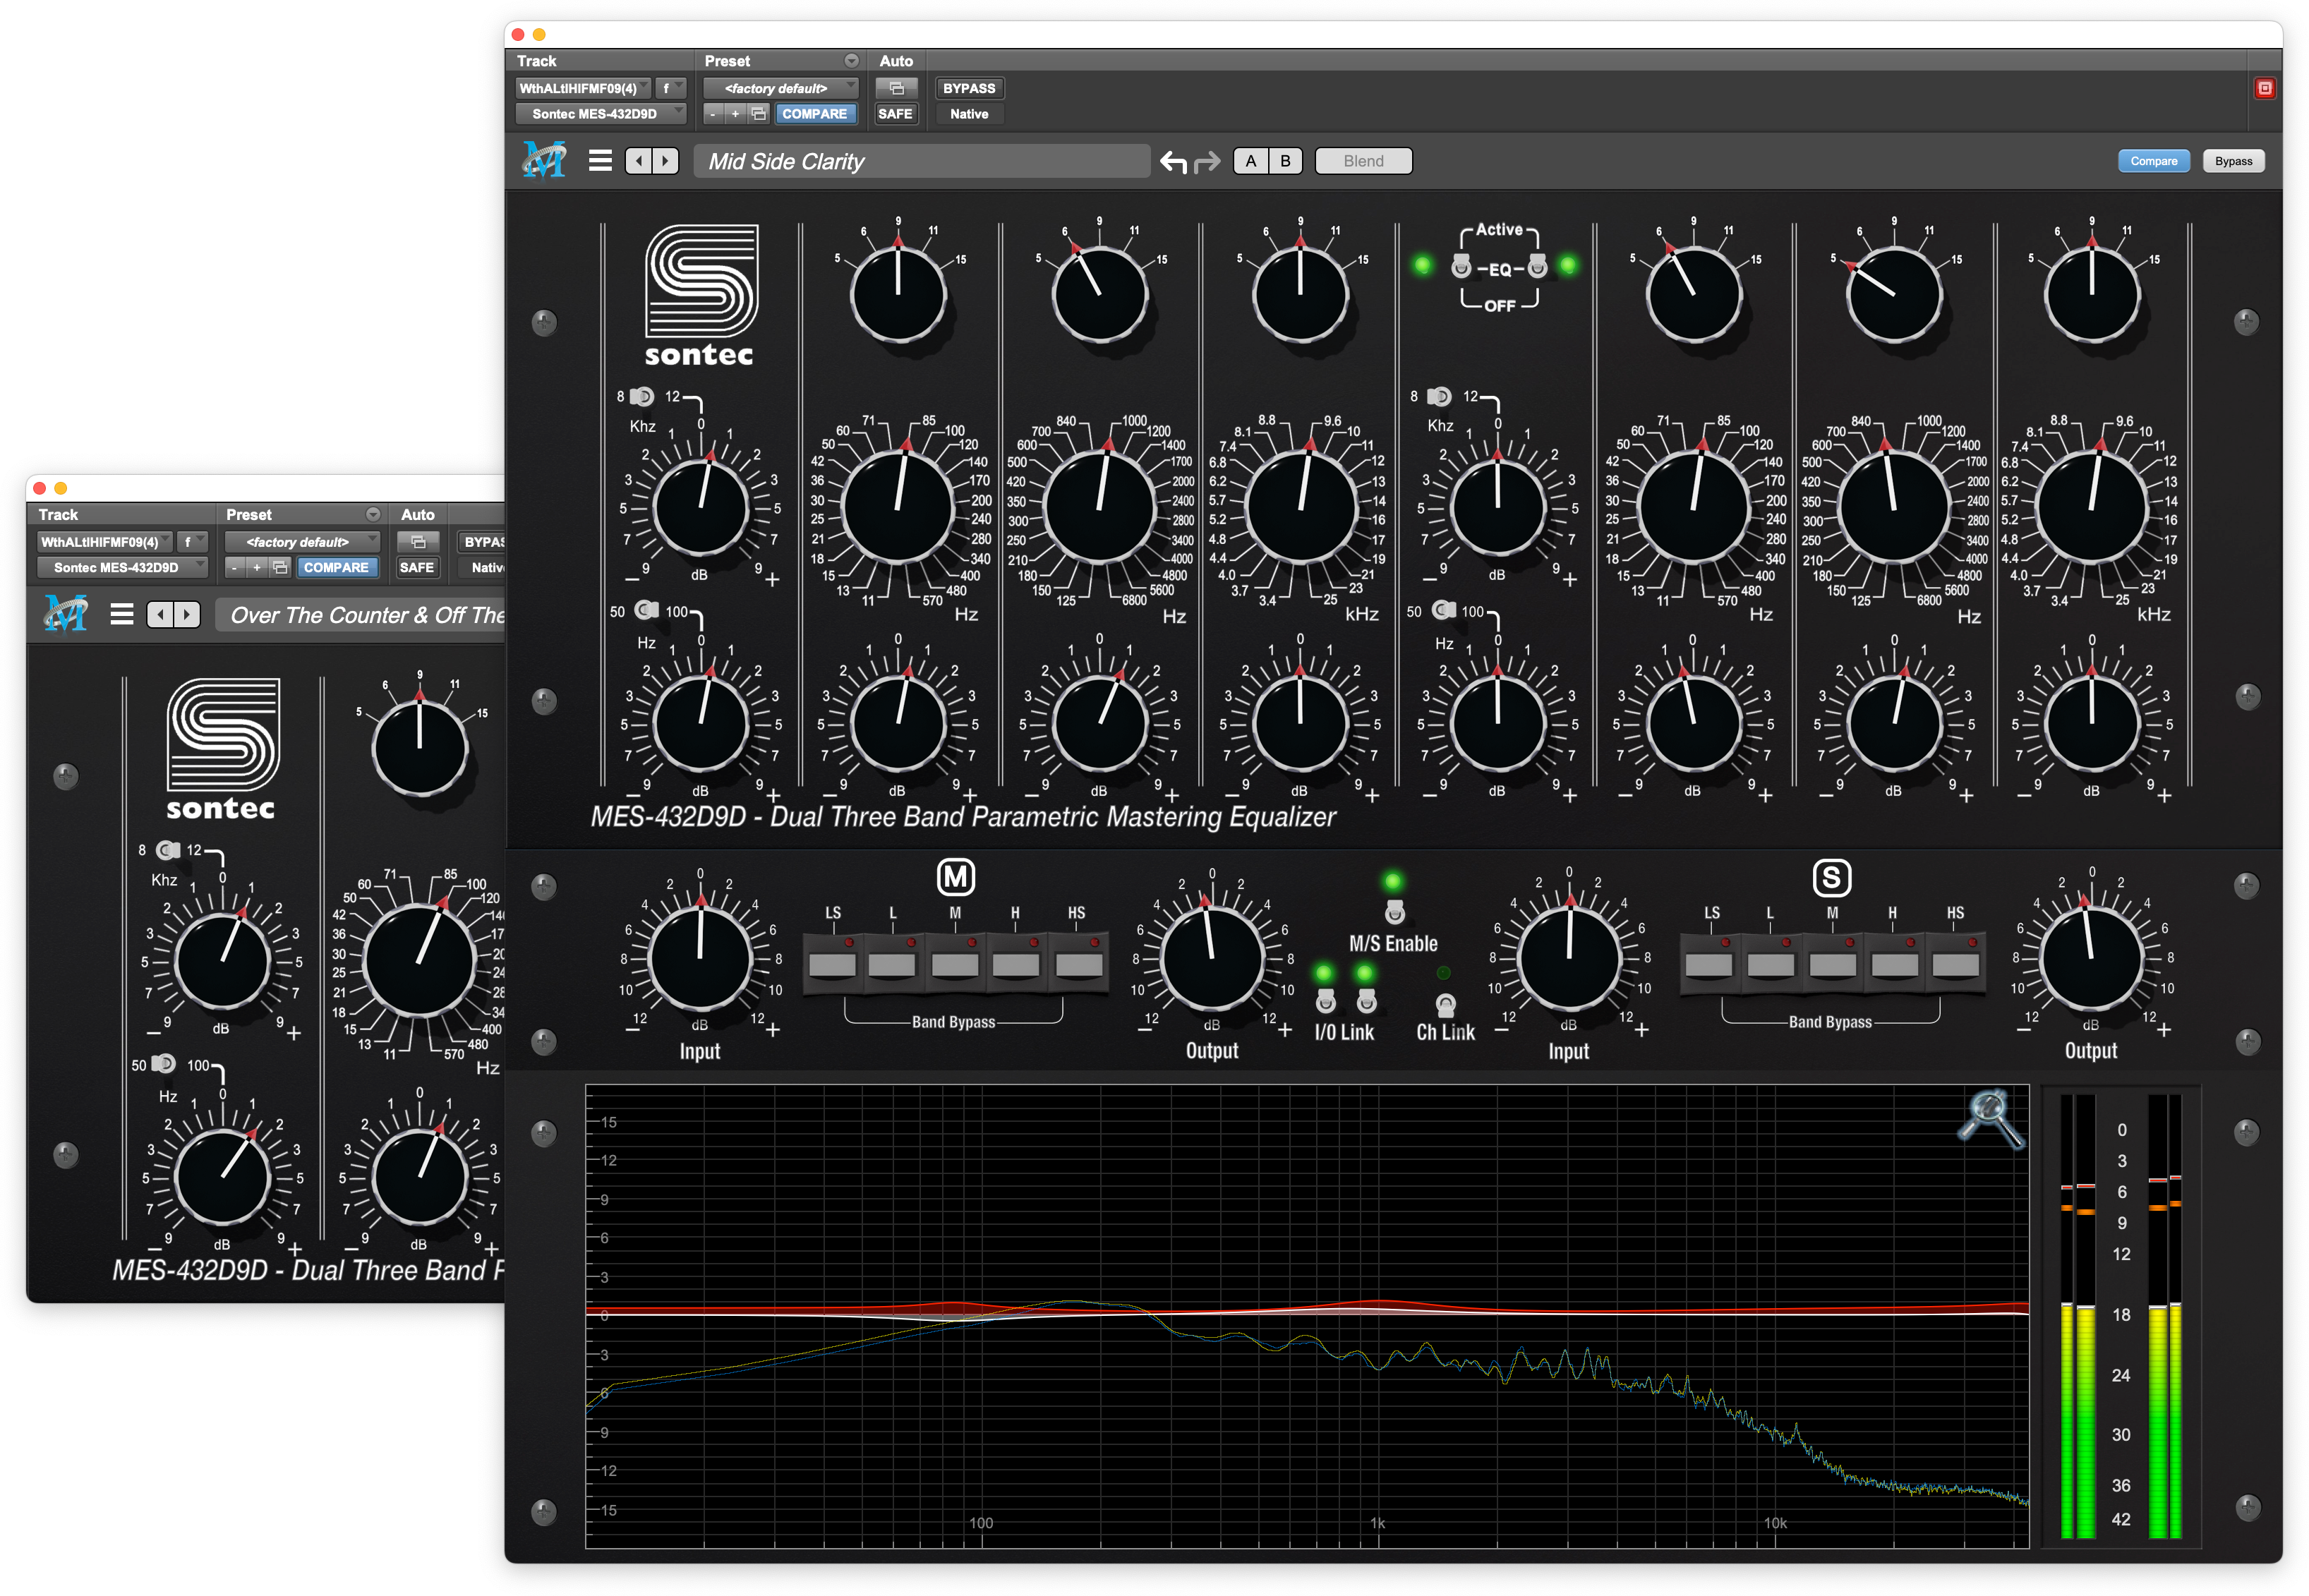
Task: Click the SAFE button in back window
Action: tap(417, 567)
